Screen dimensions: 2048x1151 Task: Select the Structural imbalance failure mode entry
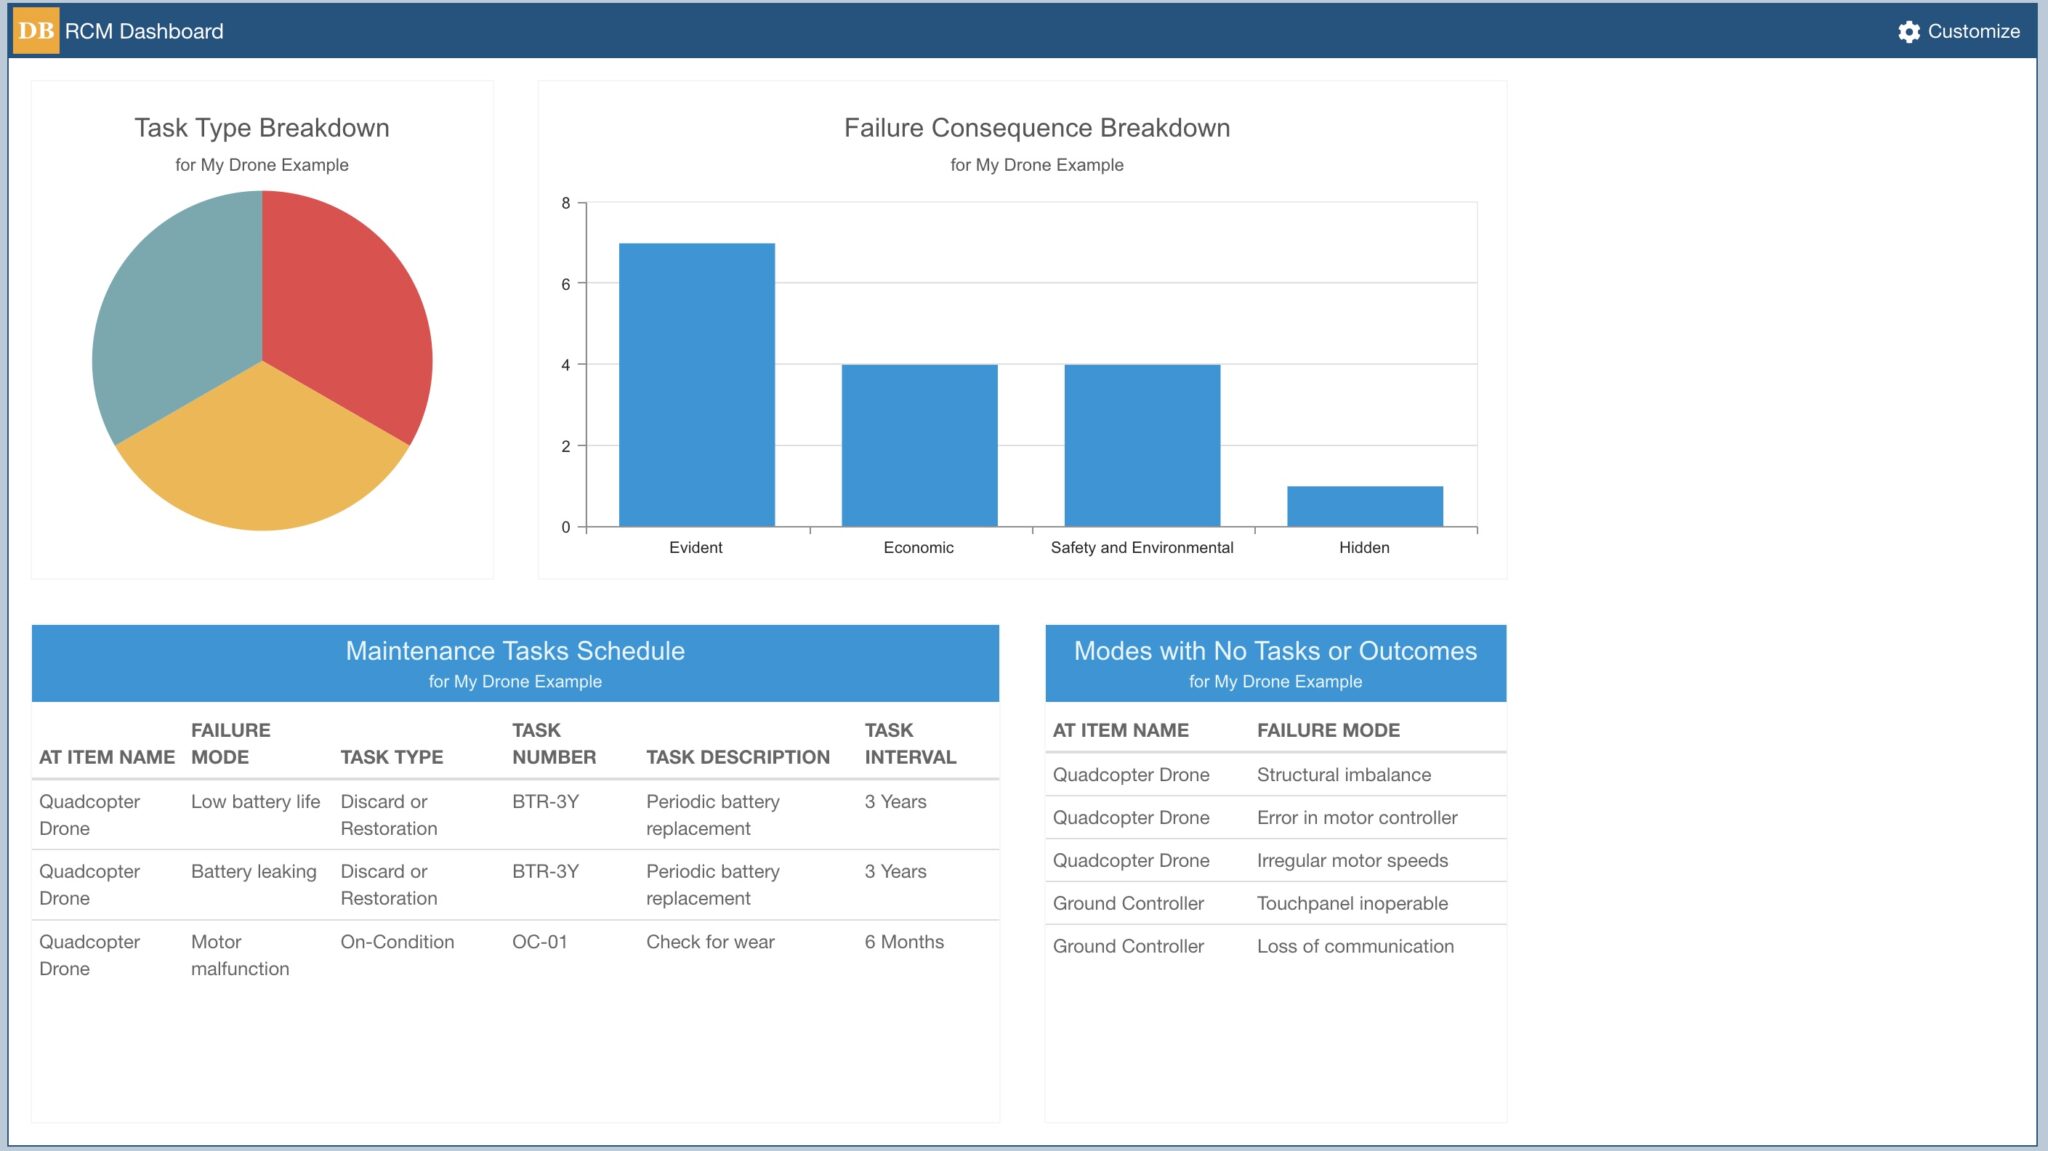tap(1344, 774)
